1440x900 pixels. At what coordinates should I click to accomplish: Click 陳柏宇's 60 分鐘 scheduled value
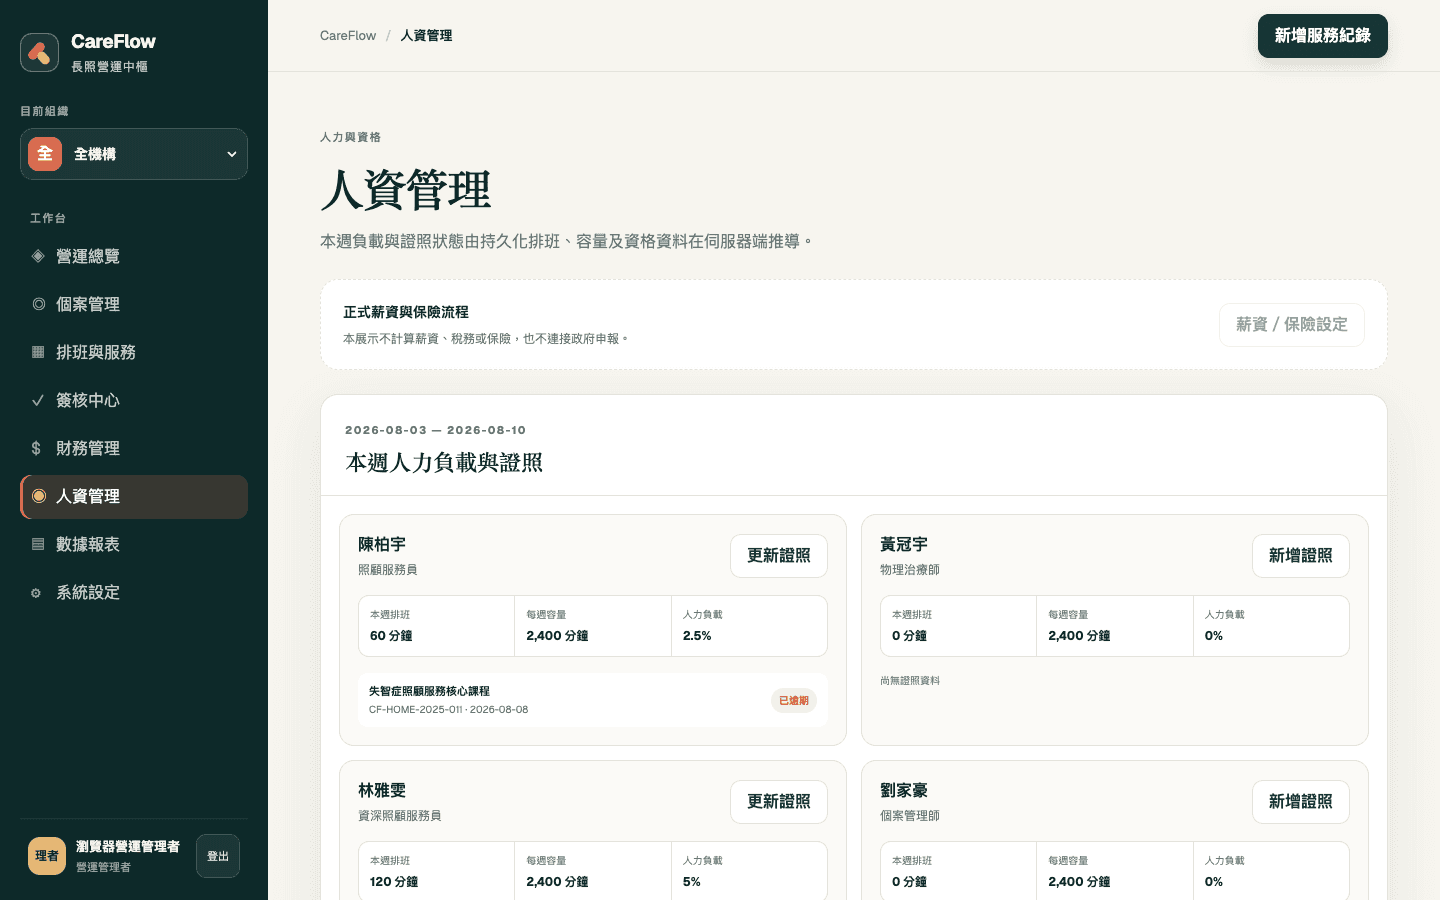pyautogui.click(x=391, y=636)
